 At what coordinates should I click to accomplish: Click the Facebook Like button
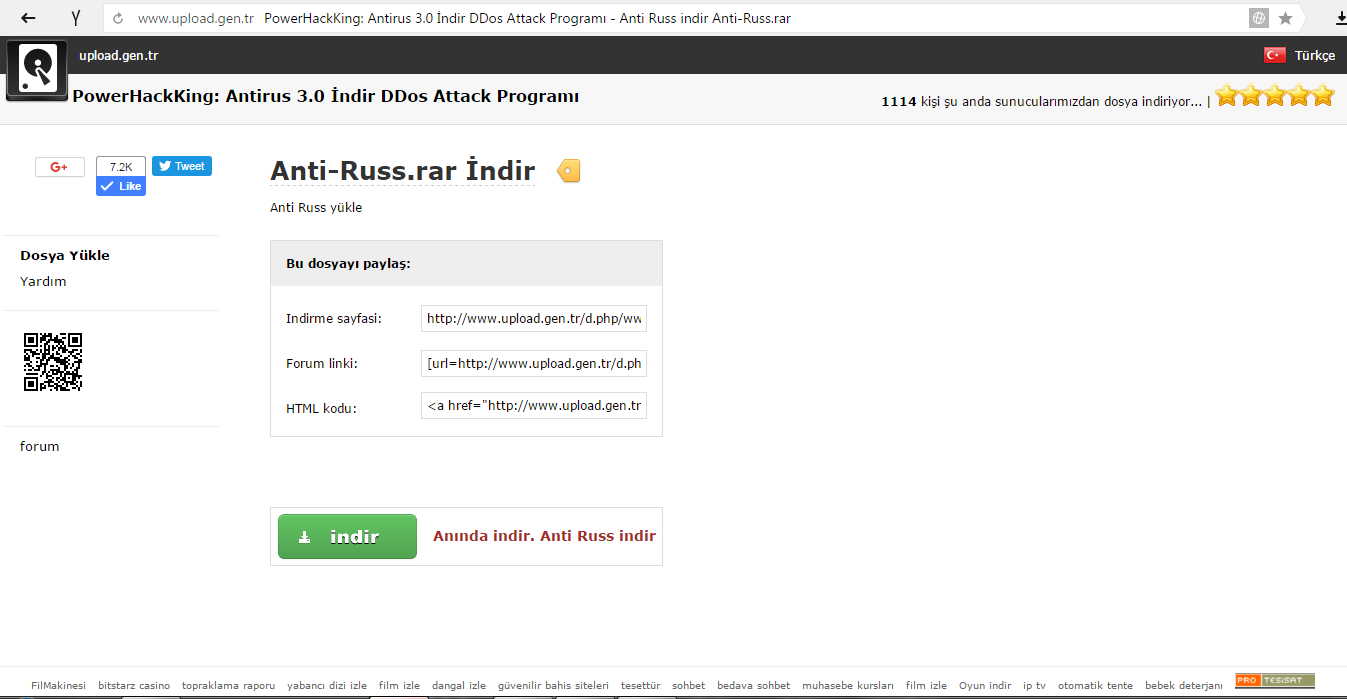121,186
